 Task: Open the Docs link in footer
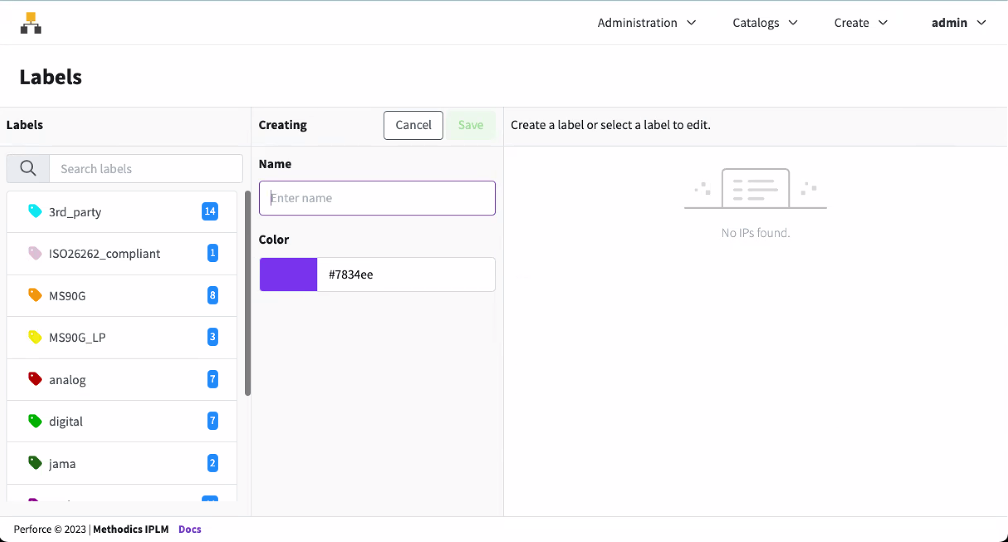(x=190, y=529)
